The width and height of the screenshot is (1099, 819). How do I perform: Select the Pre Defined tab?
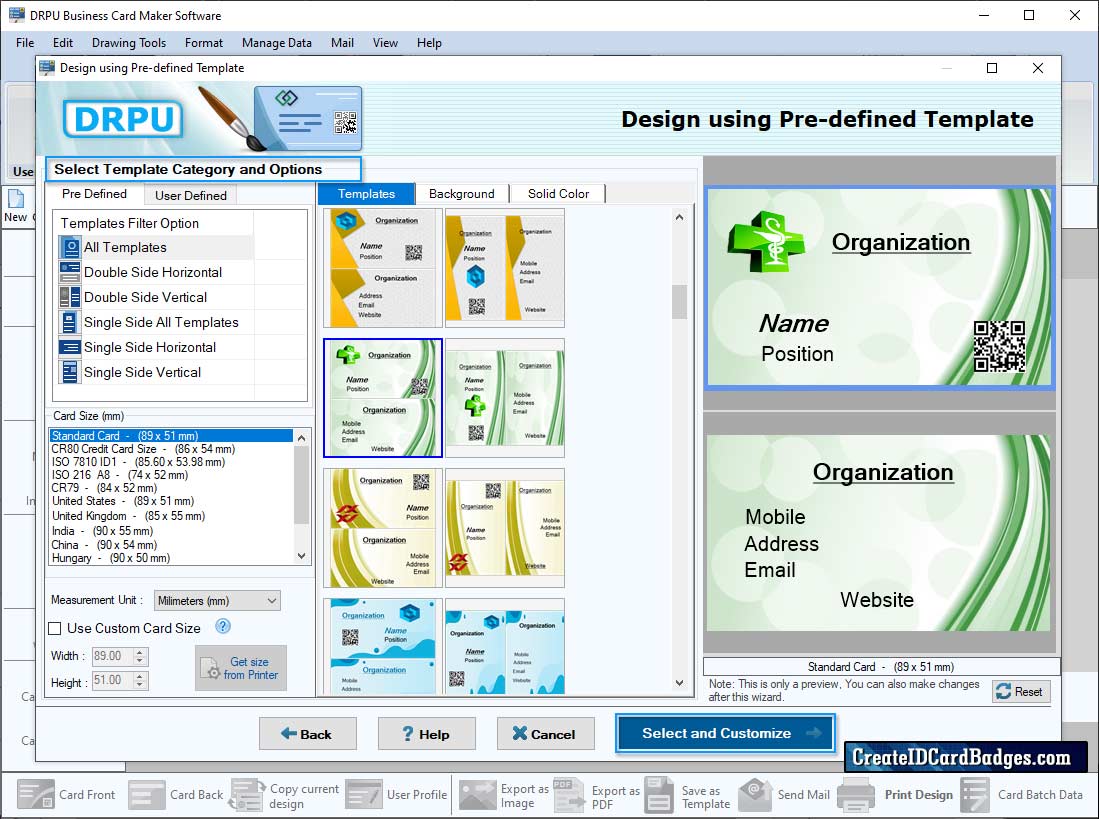(x=95, y=194)
